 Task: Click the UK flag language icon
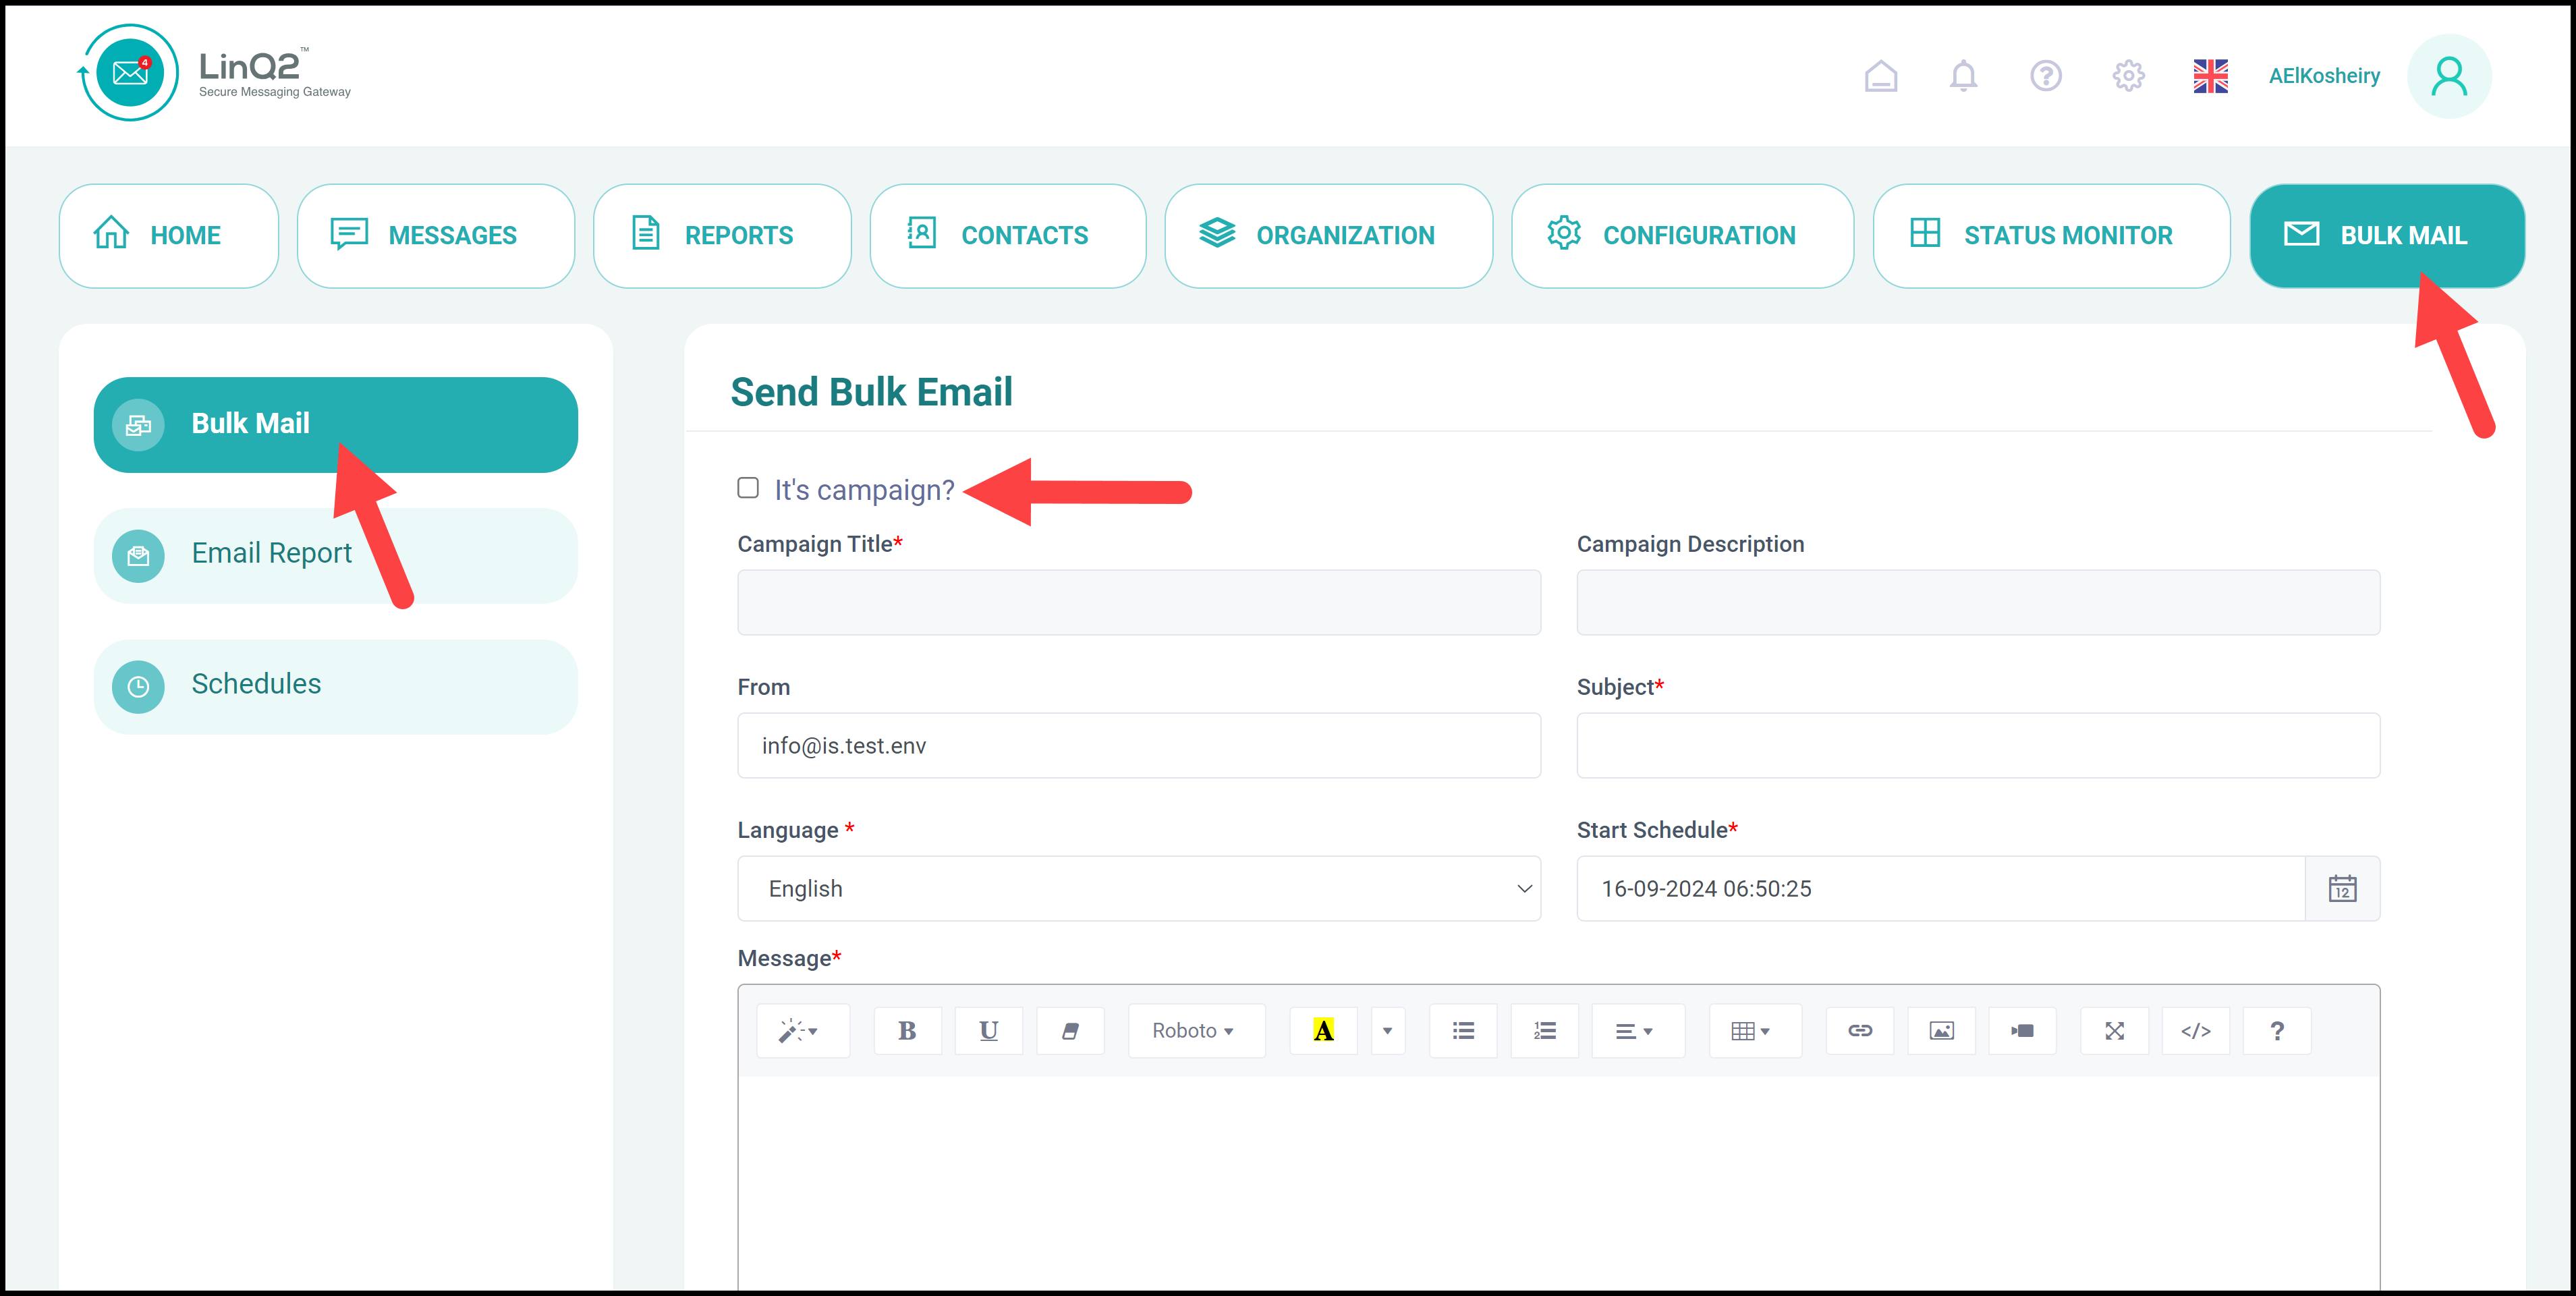[x=2210, y=76]
